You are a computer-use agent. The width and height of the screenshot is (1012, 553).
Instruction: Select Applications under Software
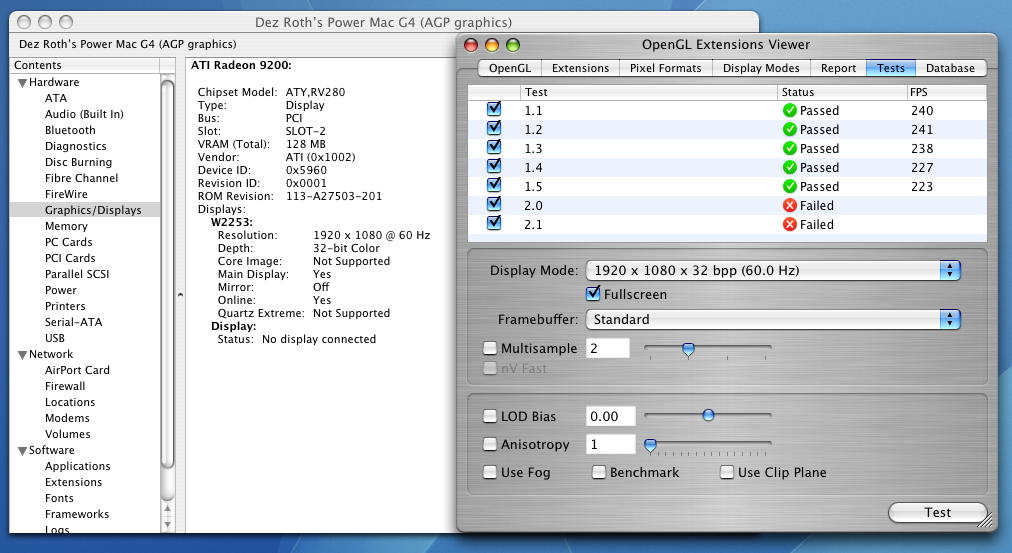(x=77, y=467)
